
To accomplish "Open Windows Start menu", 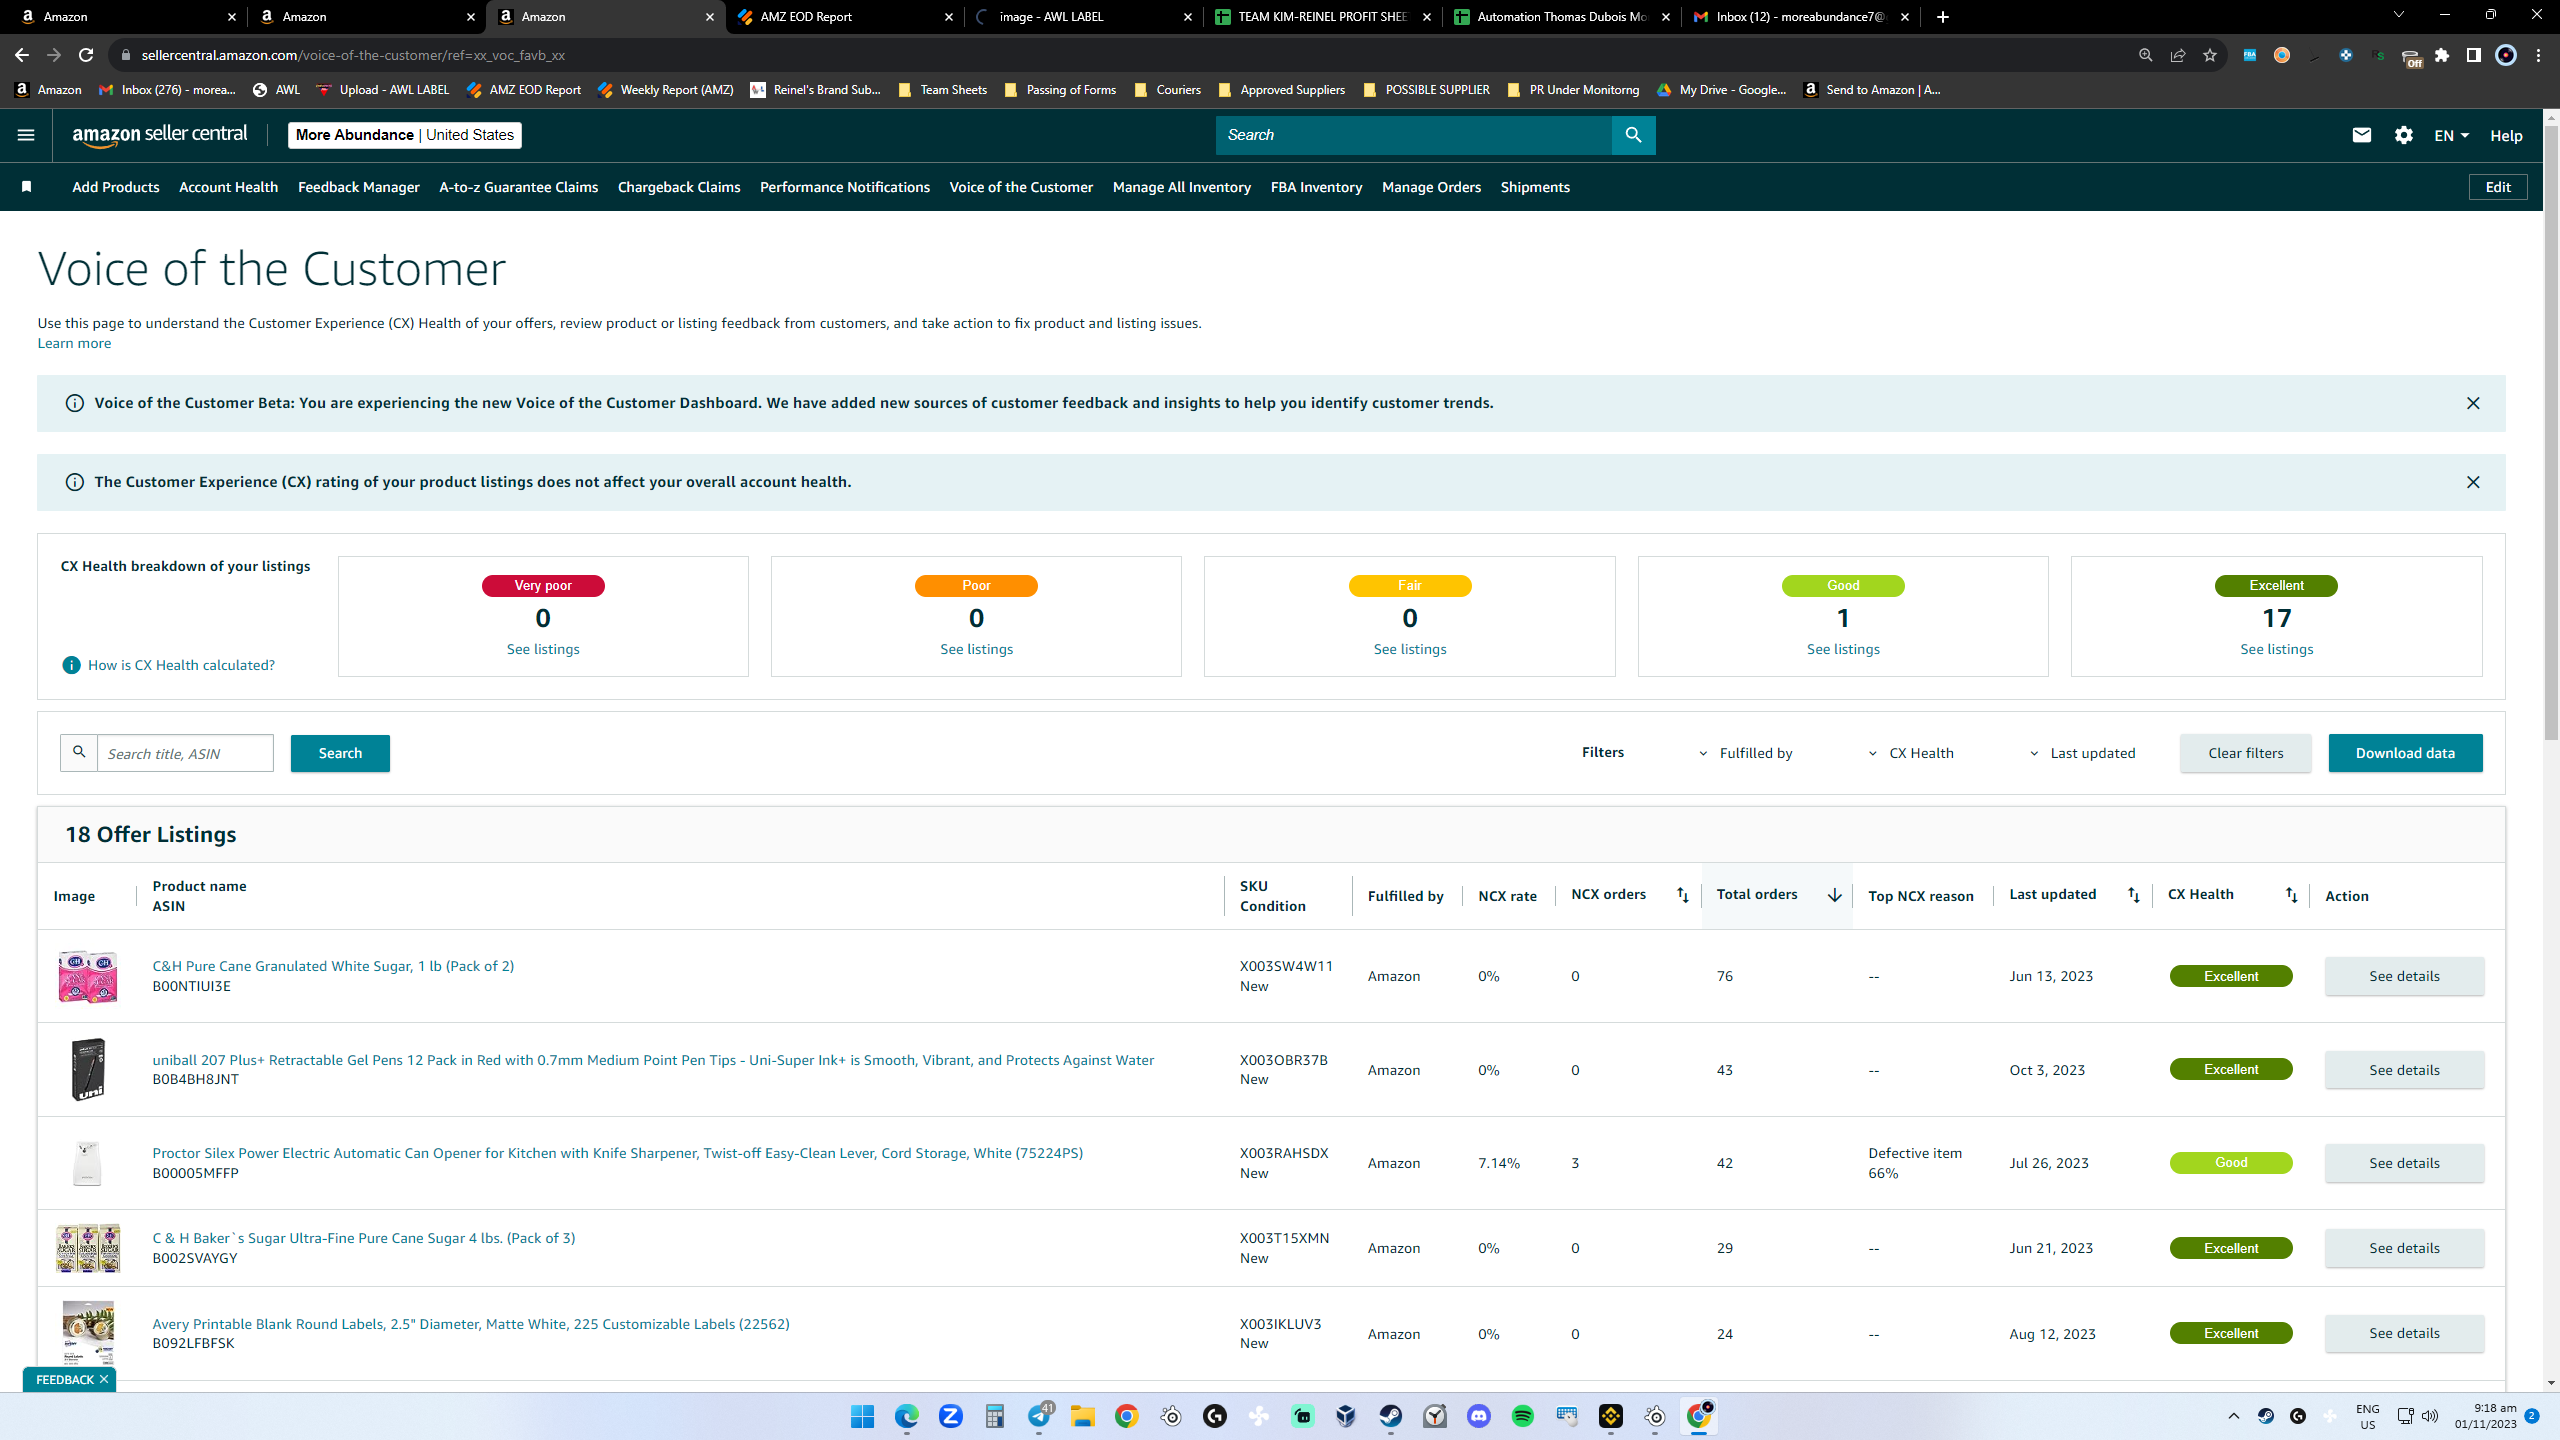I will point(862,1416).
